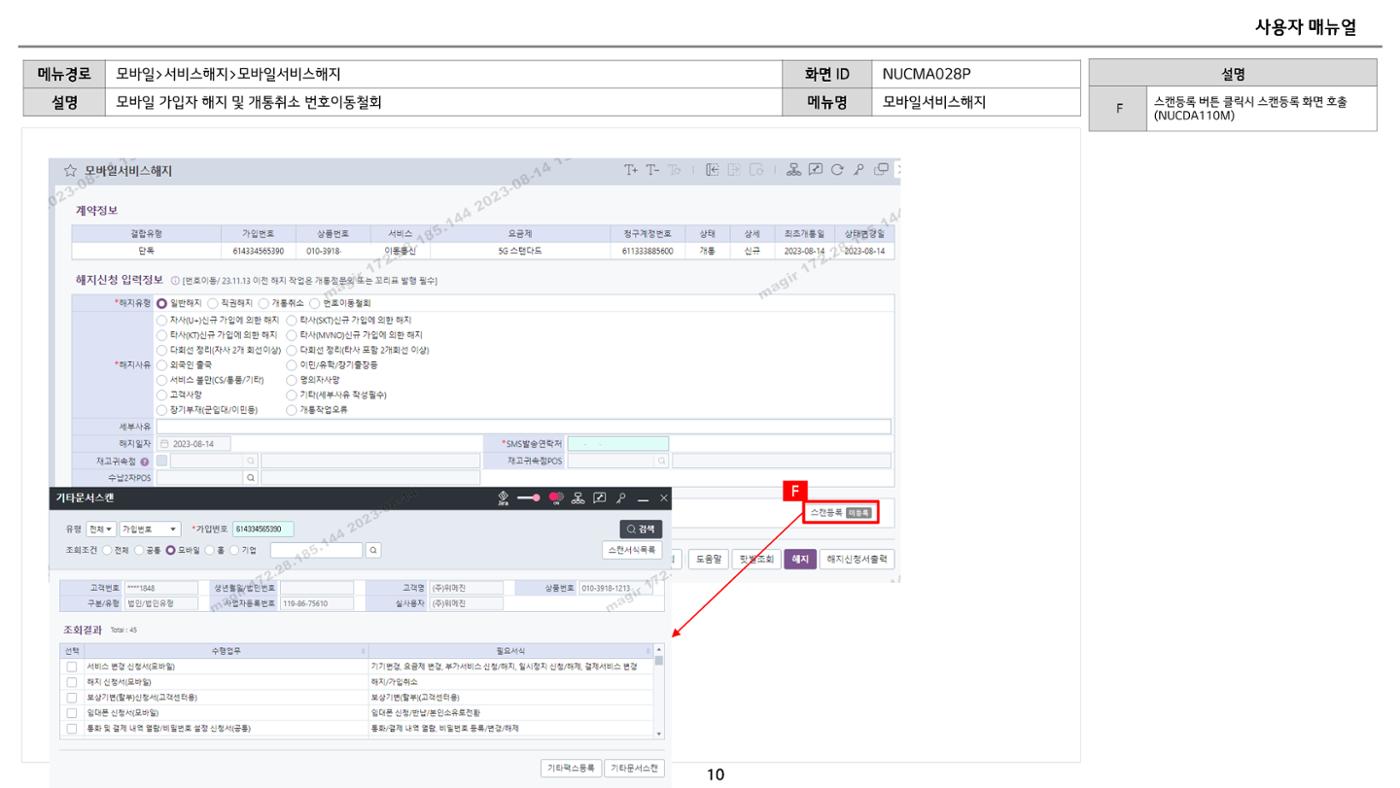
Task: Click the magnifier icon beside 조회조건 search box
Action: 372,549
